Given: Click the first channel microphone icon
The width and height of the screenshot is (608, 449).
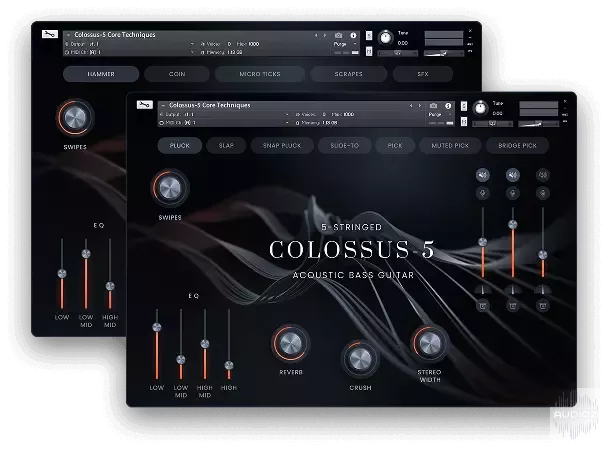Looking at the screenshot, I should [483, 193].
